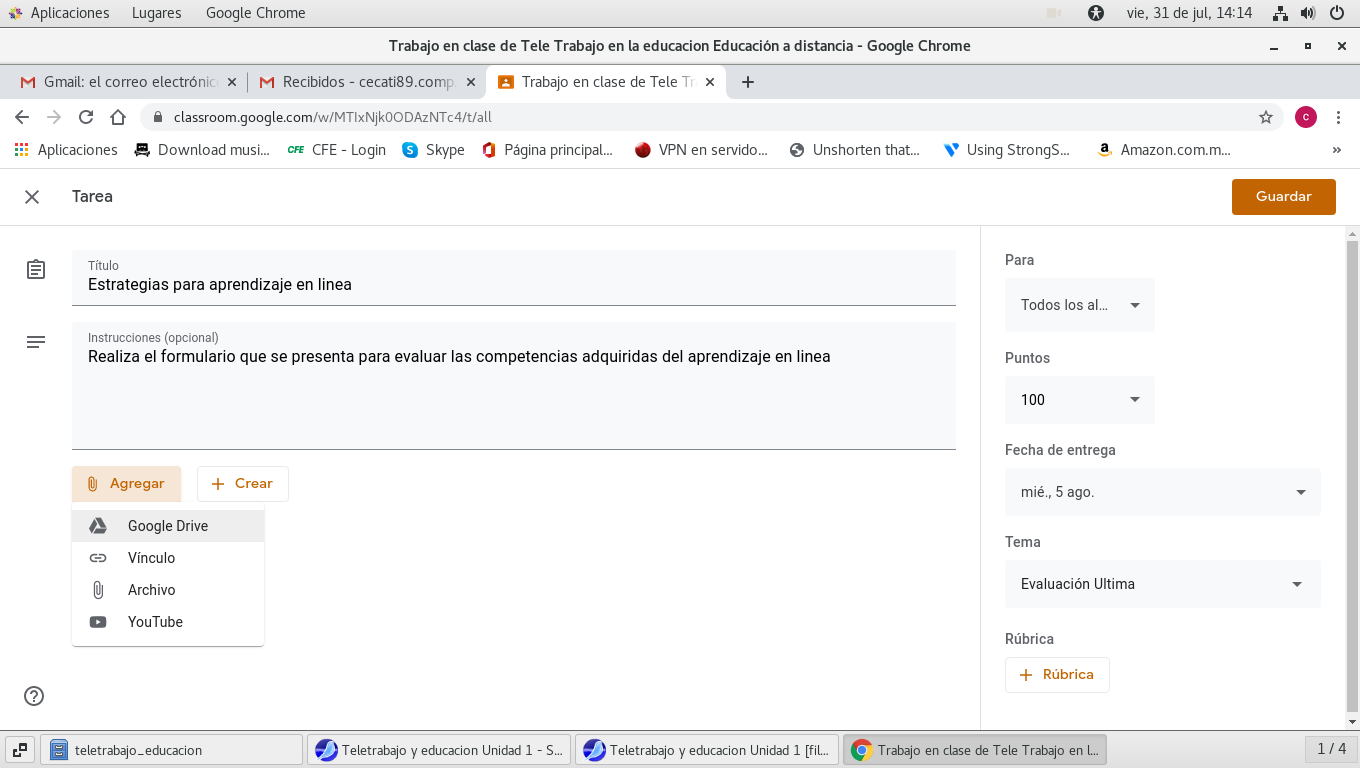Open the Tema Evaluación Ultima dropdown
1360x768 pixels.
[1162, 584]
